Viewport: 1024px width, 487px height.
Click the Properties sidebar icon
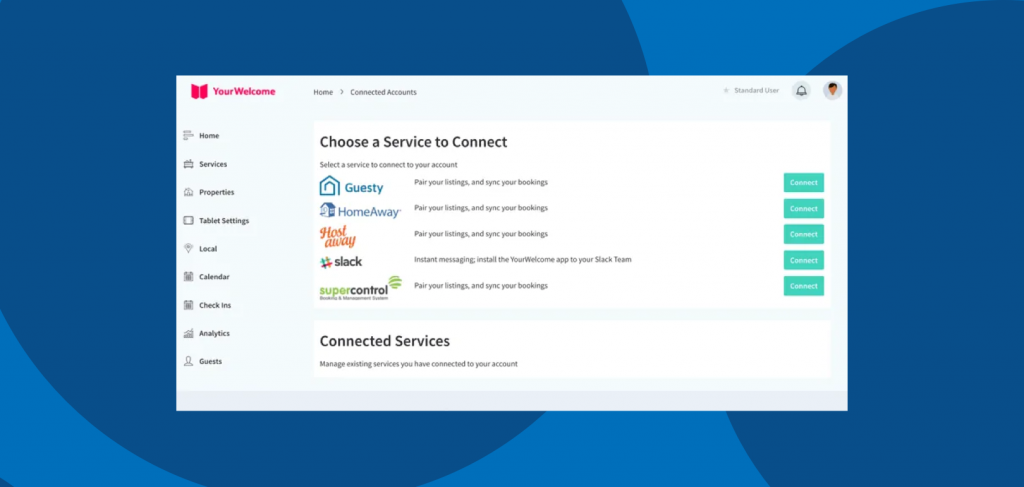click(x=188, y=192)
